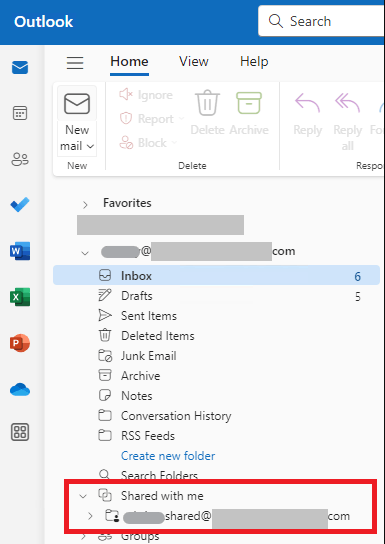The width and height of the screenshot is (385, 544).
Task: Switch to the Help tab
Action: tap(254, 62)
